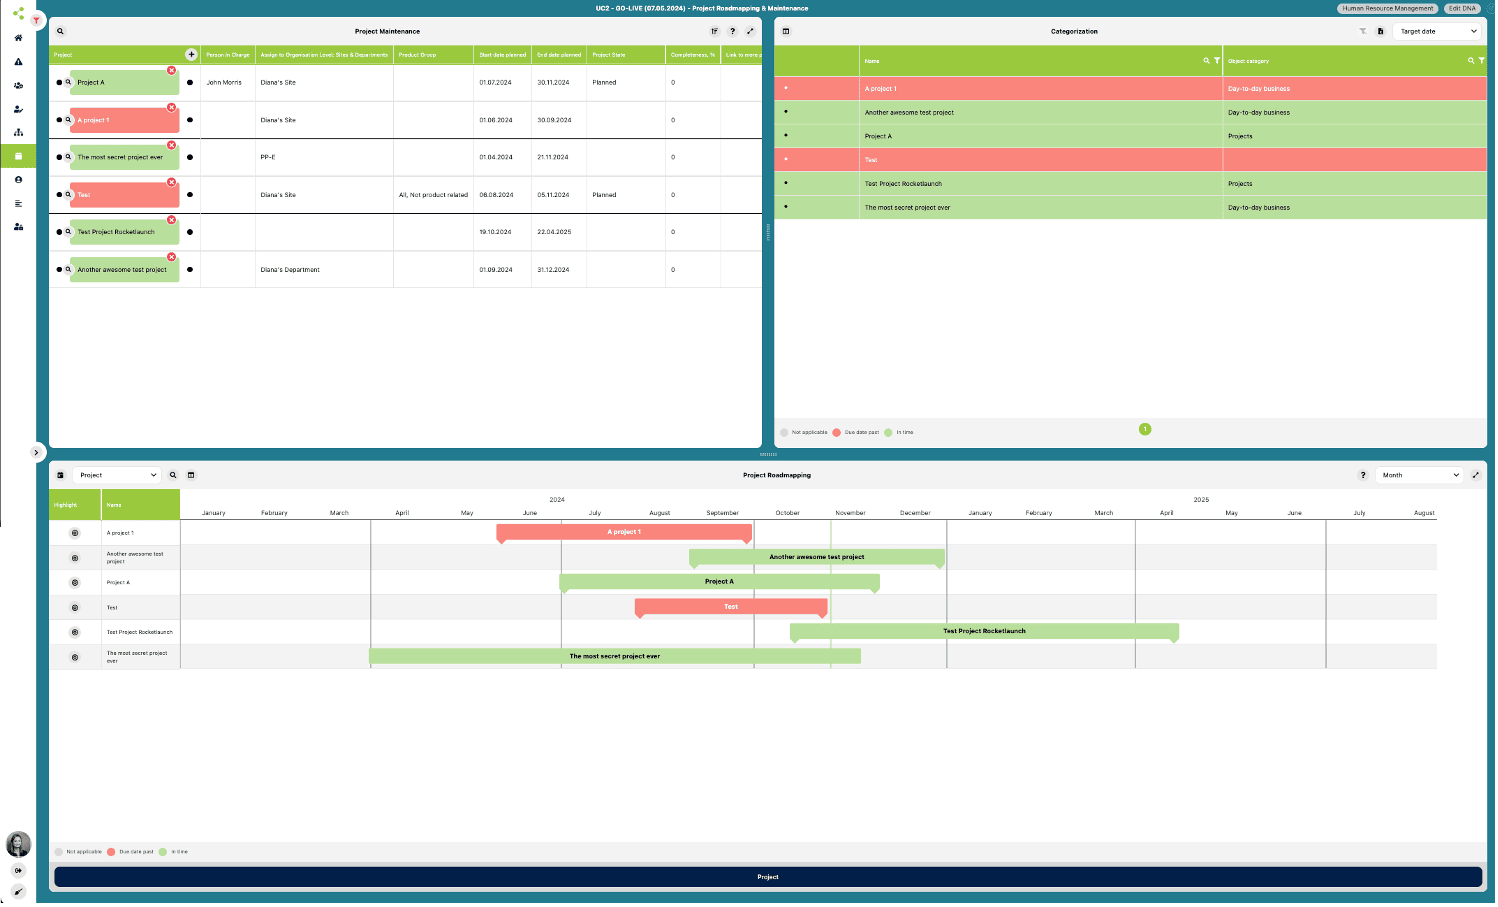Screen dimensions: 1498x907
Task: Open the user circle sidebar icon
Action: (18, 180)
